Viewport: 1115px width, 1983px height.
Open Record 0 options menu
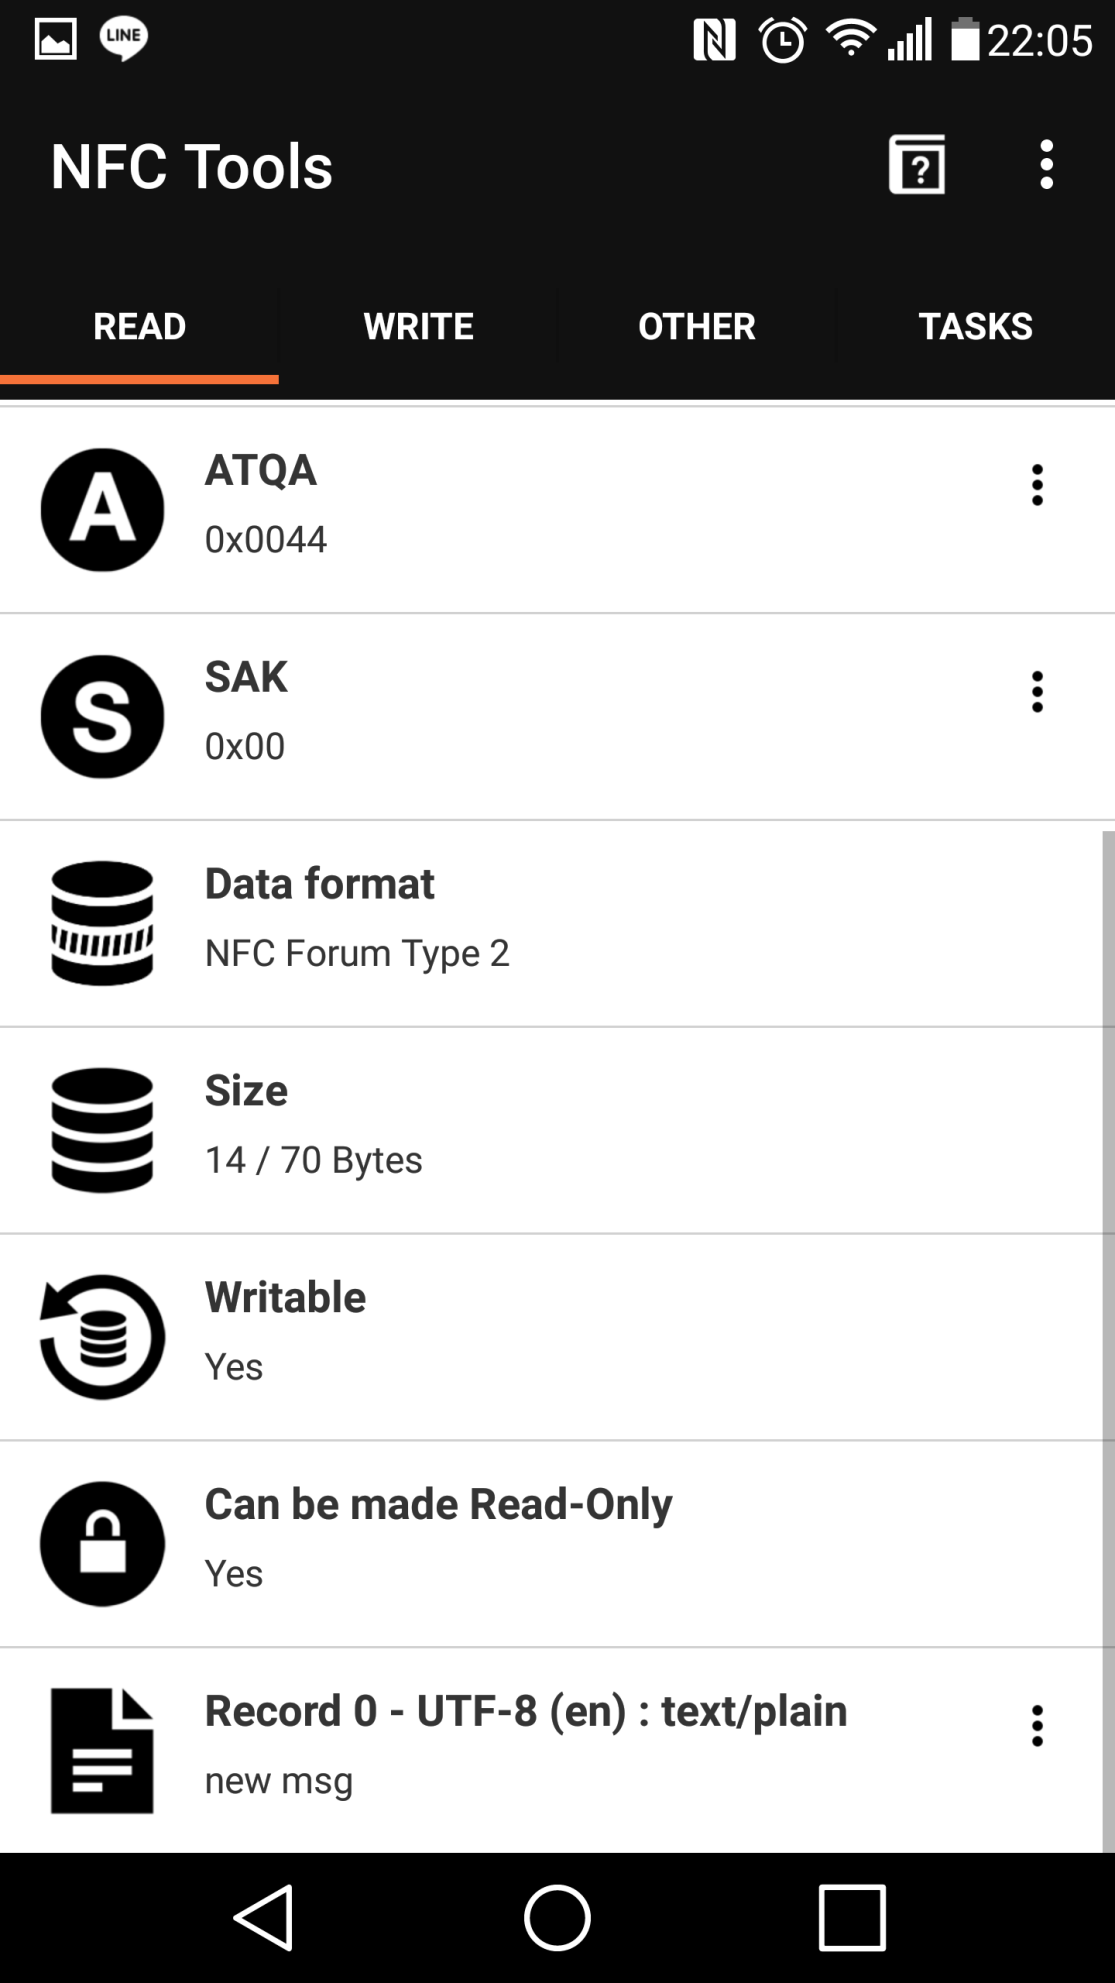tap(1037, 1726)
